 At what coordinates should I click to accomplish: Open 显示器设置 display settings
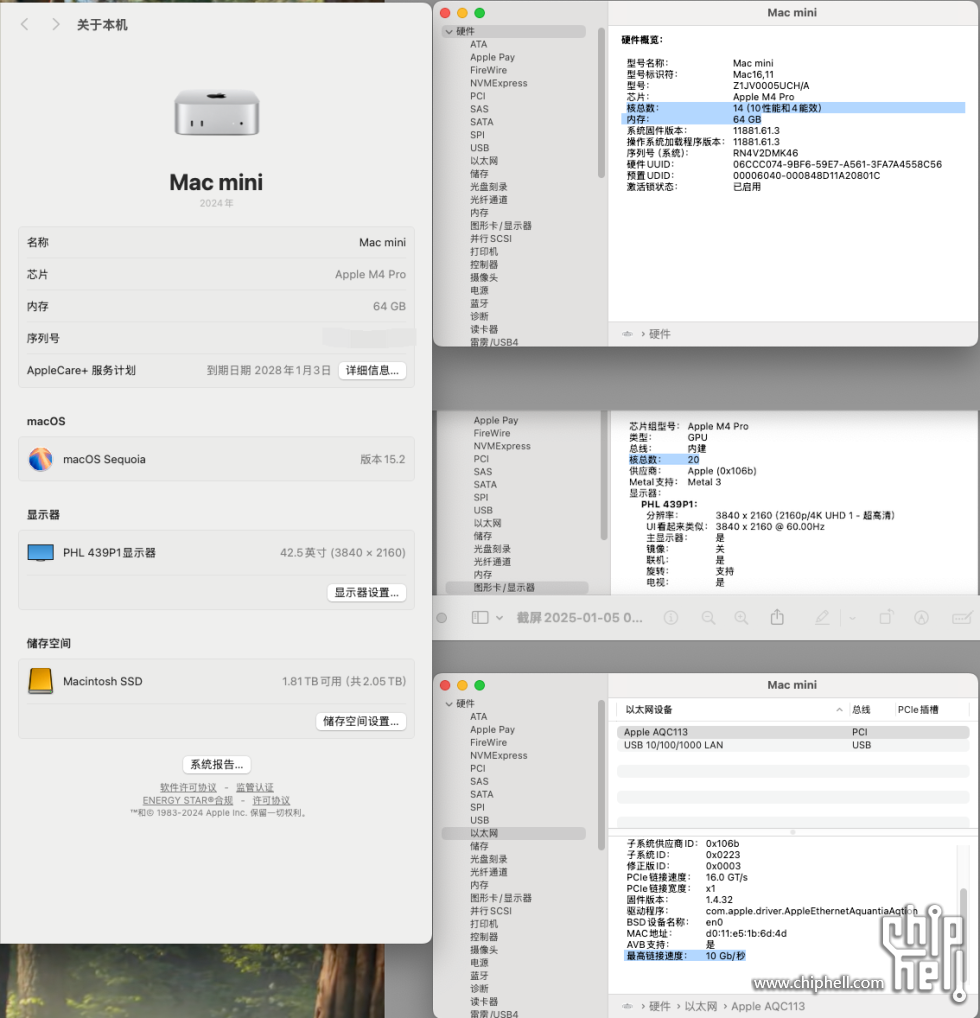[366, 592]
